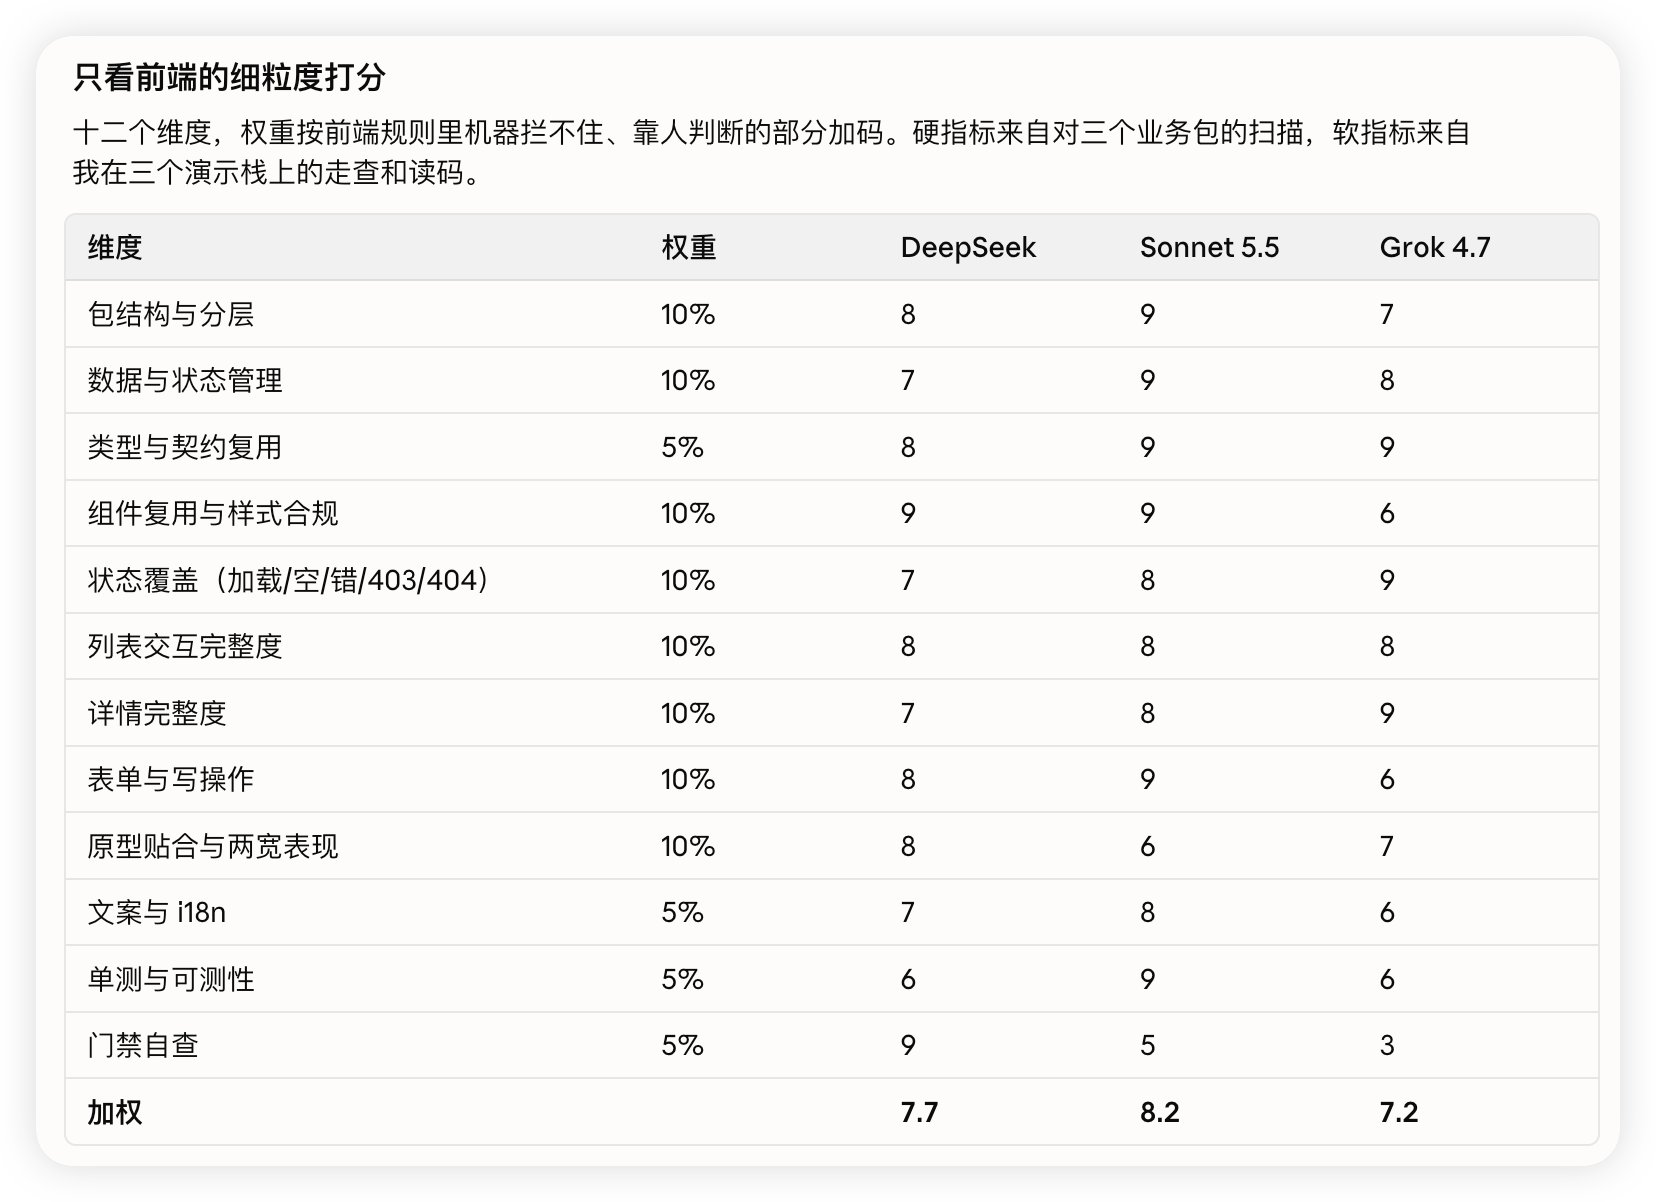Viewport: 1656px width, 1202px height.
Task: Click the Grok 4.7 column header
Action: pyautogui.click(x=1435, y=247)
